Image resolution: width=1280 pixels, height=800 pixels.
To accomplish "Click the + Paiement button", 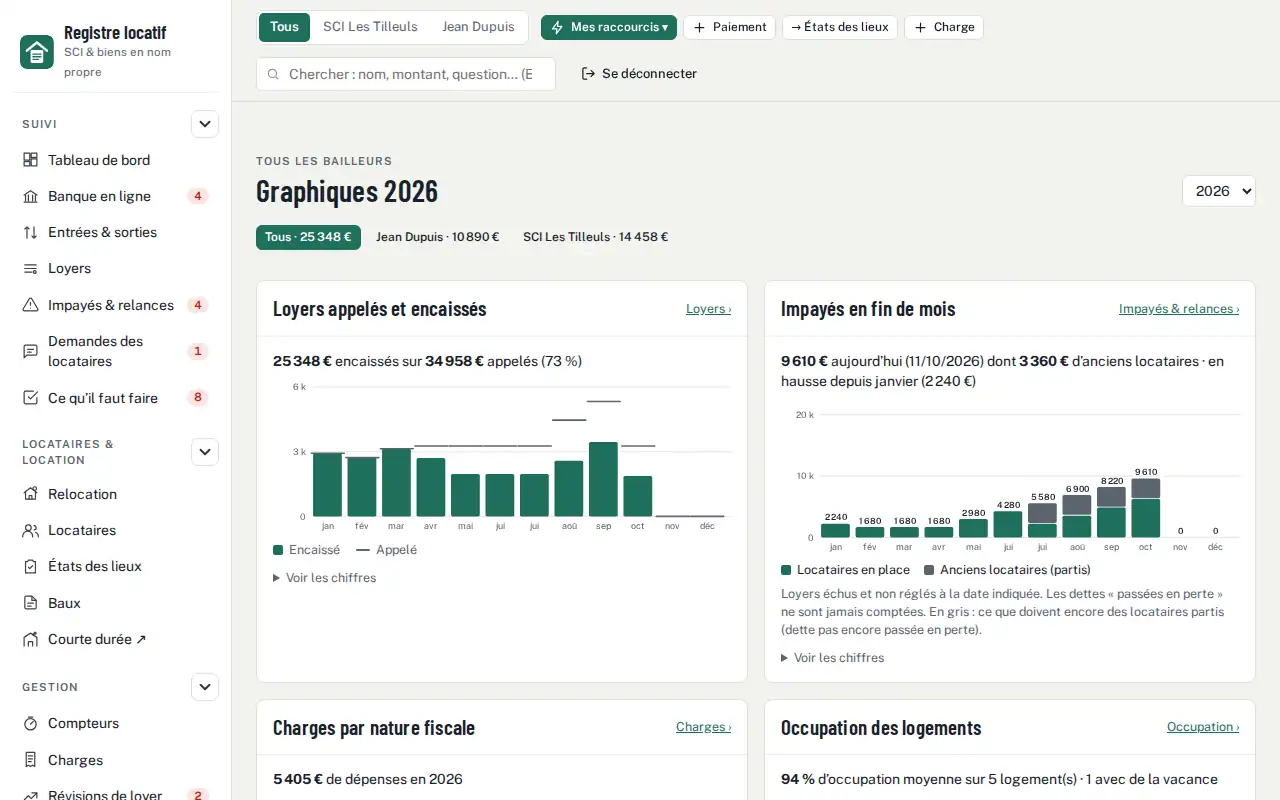I will click(x=729, y=27).
